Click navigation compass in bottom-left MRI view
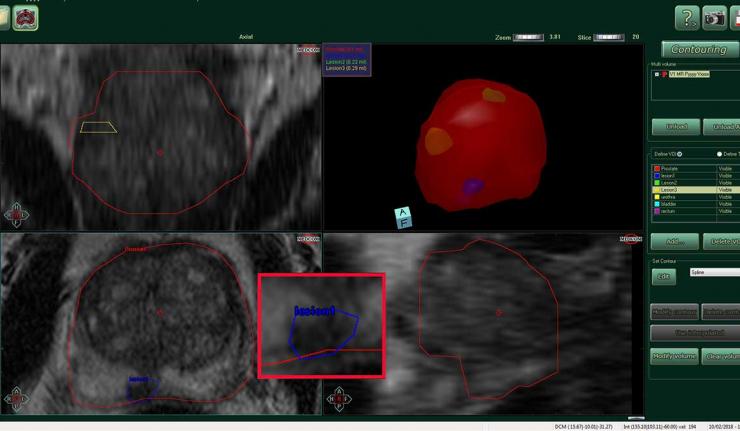 (x=16, y=399)
